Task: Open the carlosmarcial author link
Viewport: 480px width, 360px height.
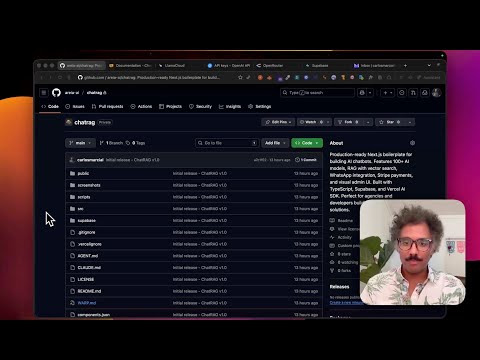Action: (x=90, y=160)
